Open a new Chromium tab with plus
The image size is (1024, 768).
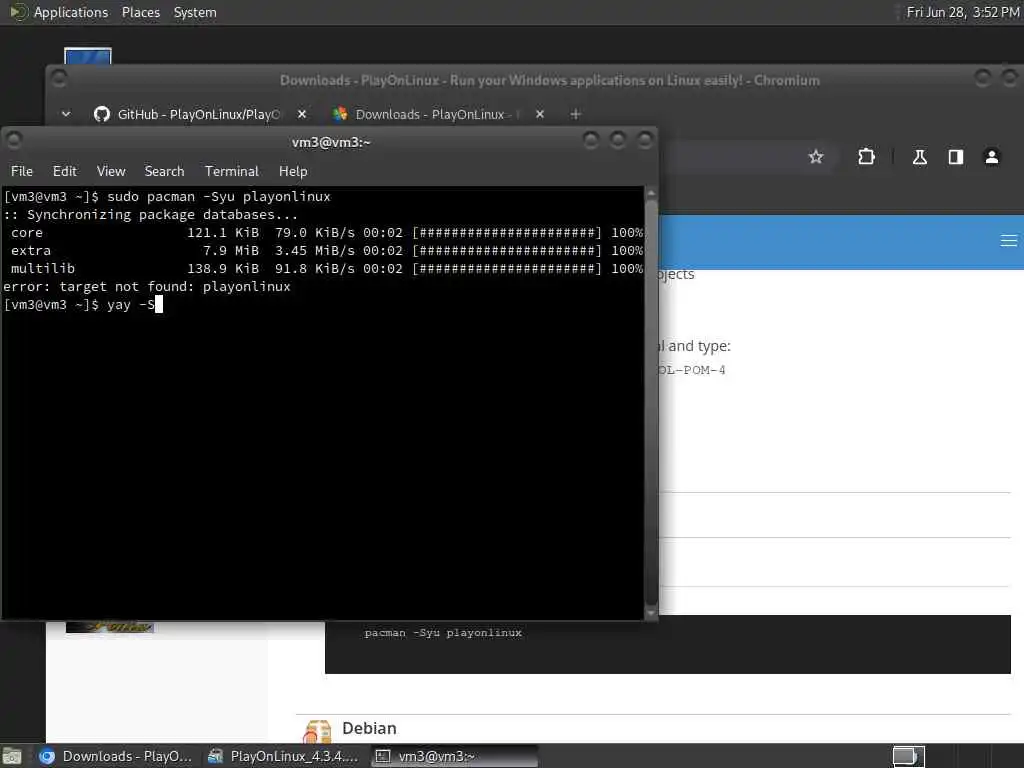pyautogui.click(x=575, y=114)
